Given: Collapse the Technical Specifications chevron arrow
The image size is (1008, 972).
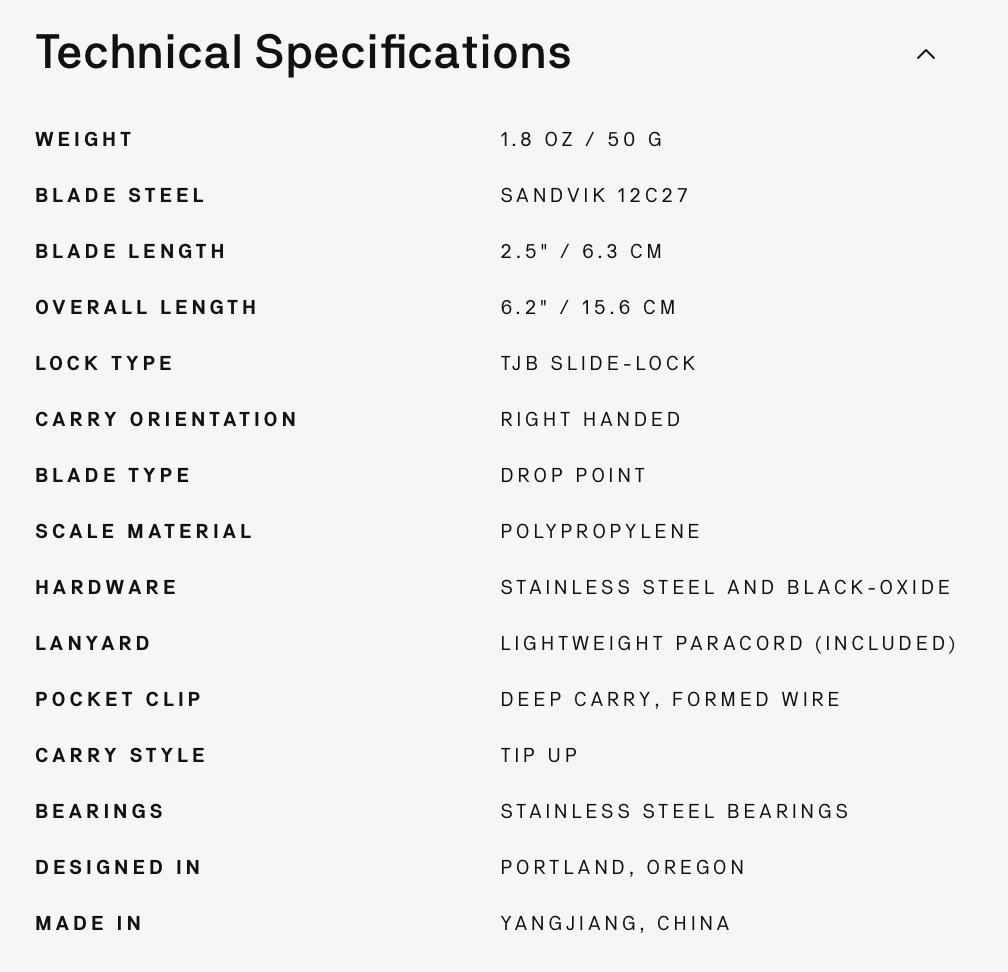Looking at the screenshot, I should pyautogui.click(x=926, y=54).
